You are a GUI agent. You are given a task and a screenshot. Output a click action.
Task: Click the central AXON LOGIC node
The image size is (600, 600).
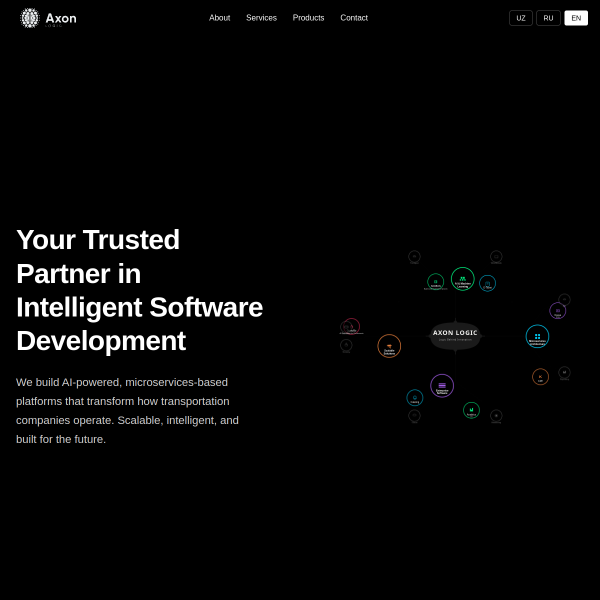pyautogui.click(x=455, y=336)
